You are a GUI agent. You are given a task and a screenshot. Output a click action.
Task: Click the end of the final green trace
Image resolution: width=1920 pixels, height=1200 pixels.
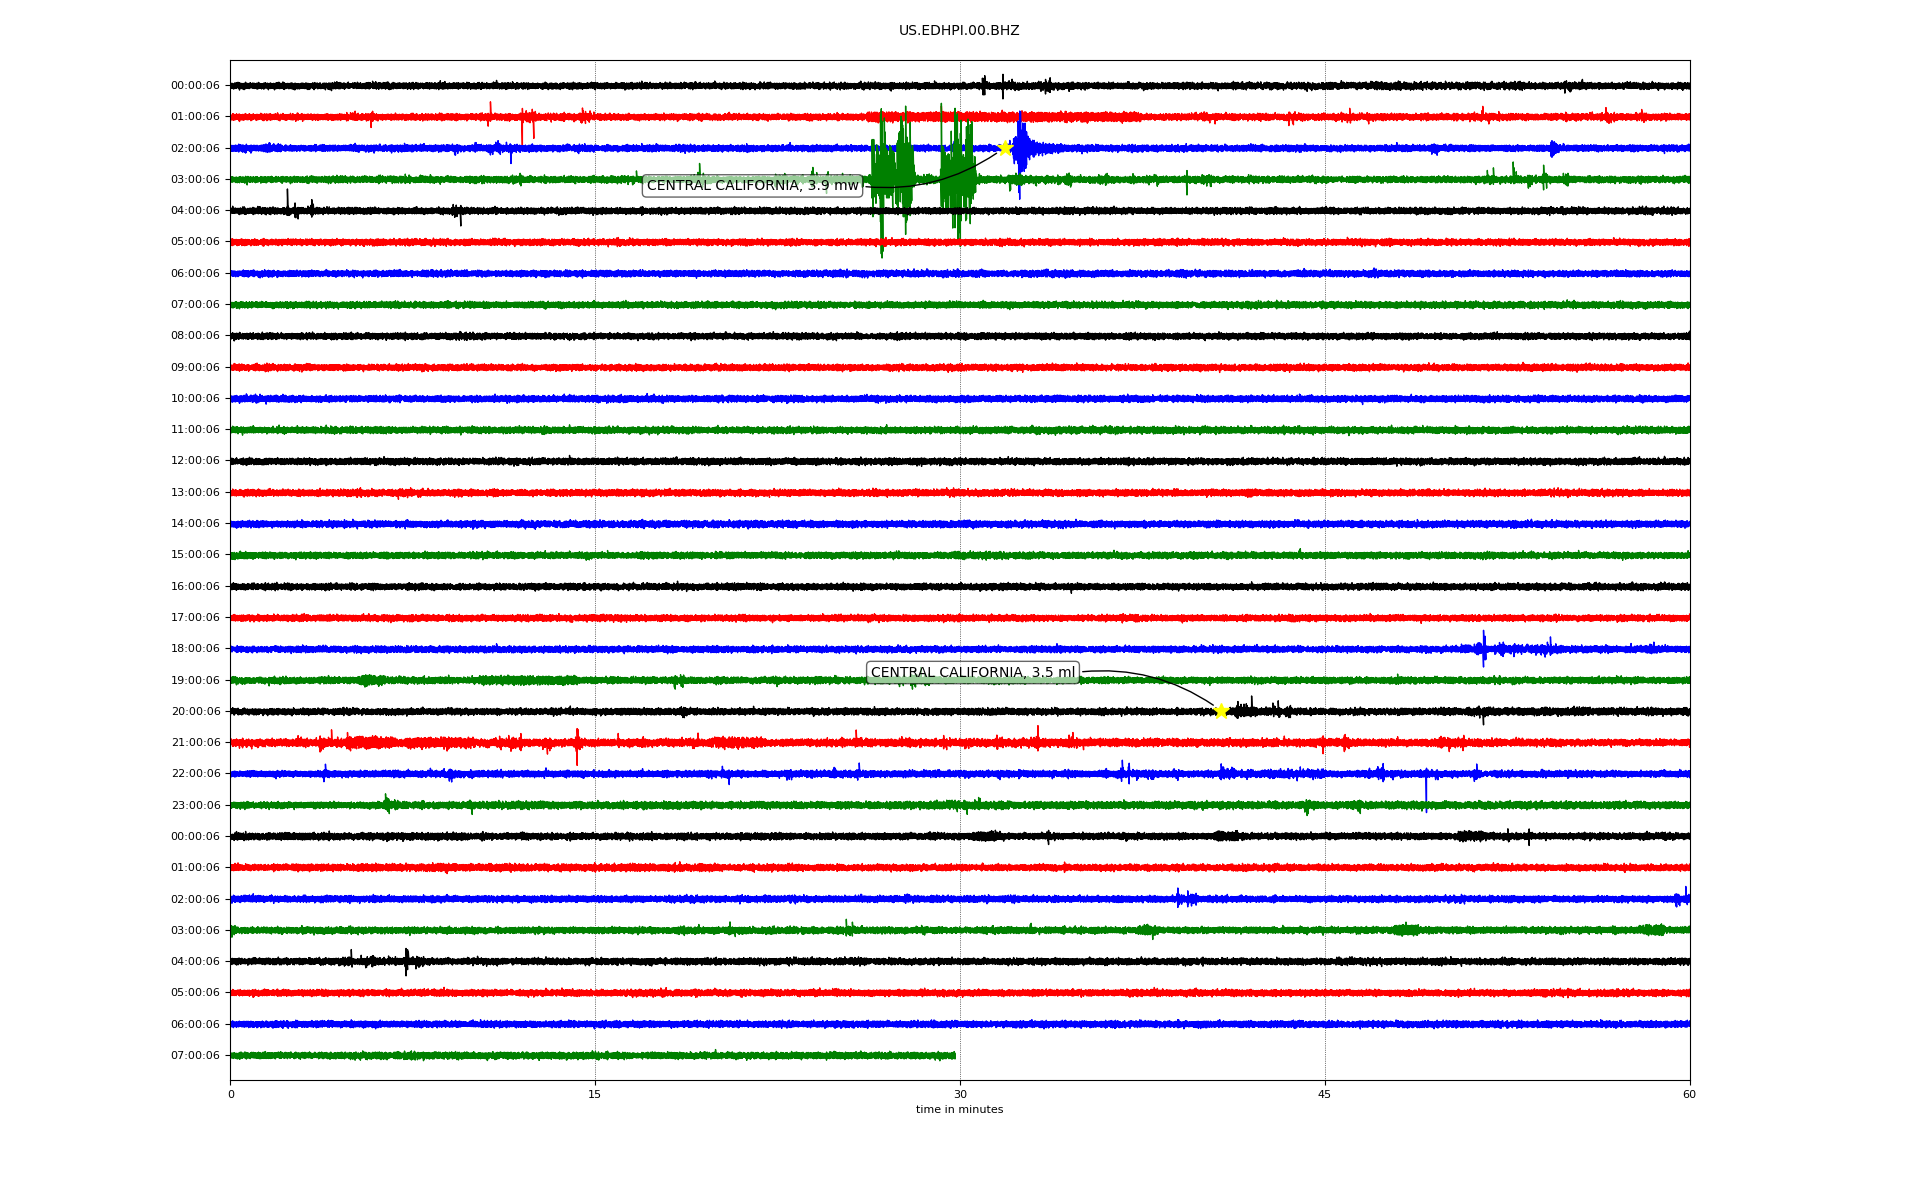(954, 1055)
